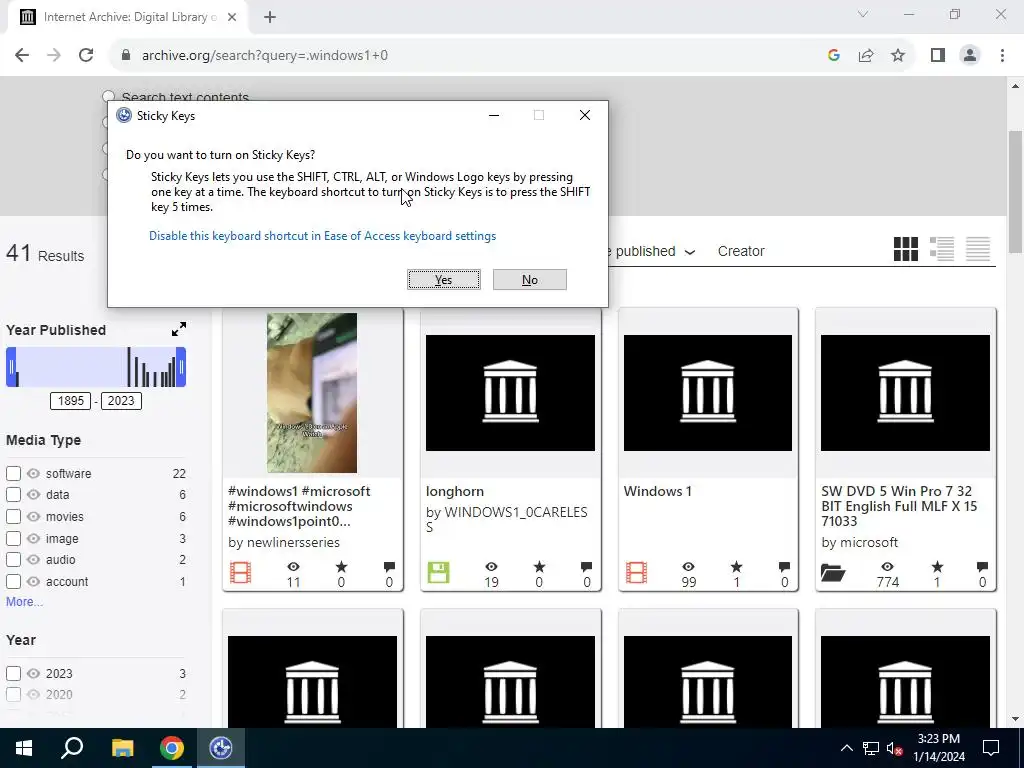Click the Google icon in address bar
Viewport: 1024px width, 768px height.
point(833,55)
